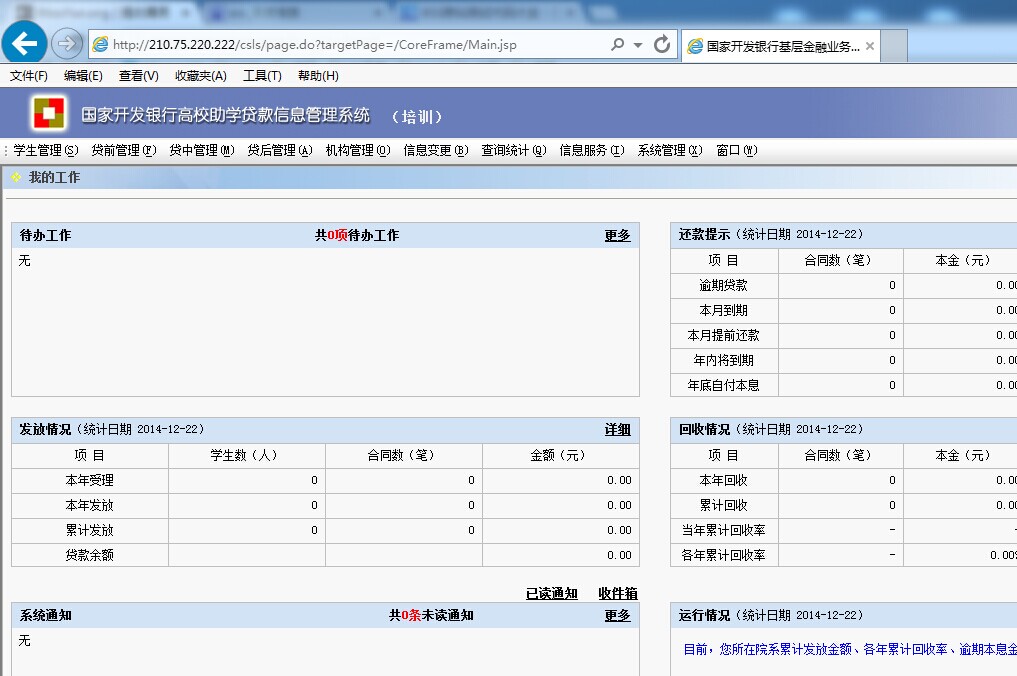This screenshot has width=1017, height=676.
Task: Open the 查询统计(Q) menu
Action: [x=514, y=151]
